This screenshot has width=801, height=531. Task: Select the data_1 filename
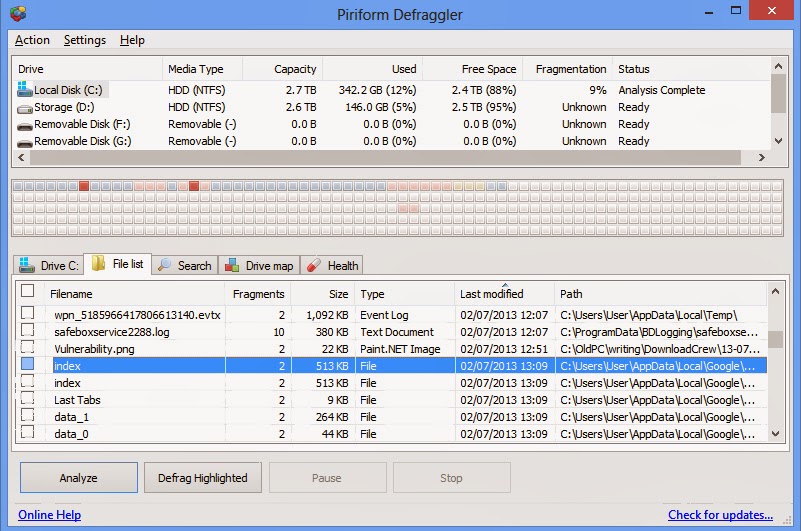pyautogui.click(x=72, y=417)
